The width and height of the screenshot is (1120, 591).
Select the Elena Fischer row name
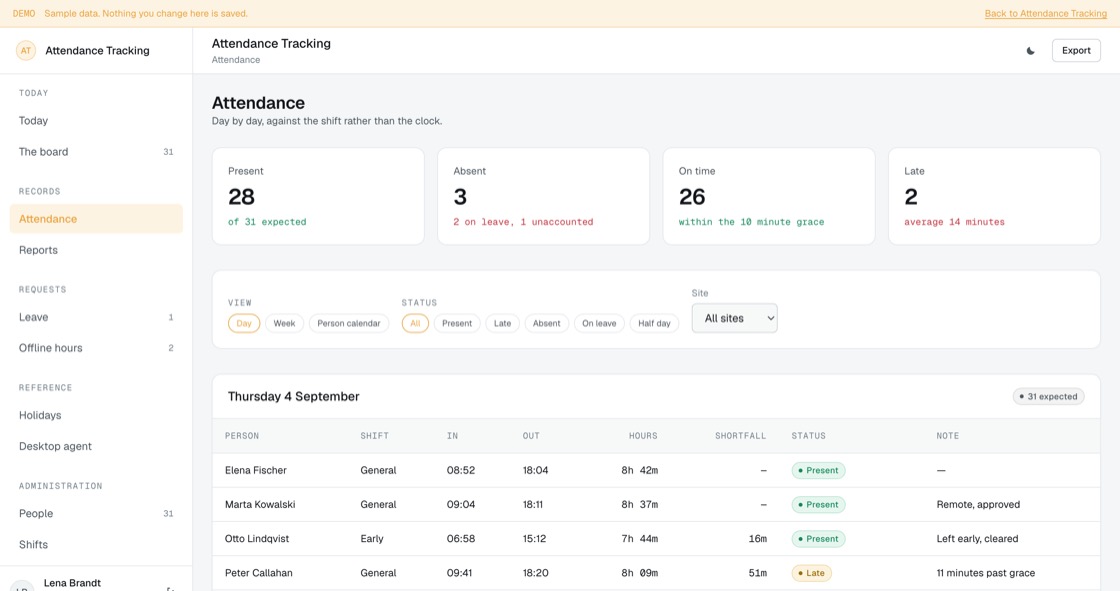pyautogui.click(x=256, y=470)
